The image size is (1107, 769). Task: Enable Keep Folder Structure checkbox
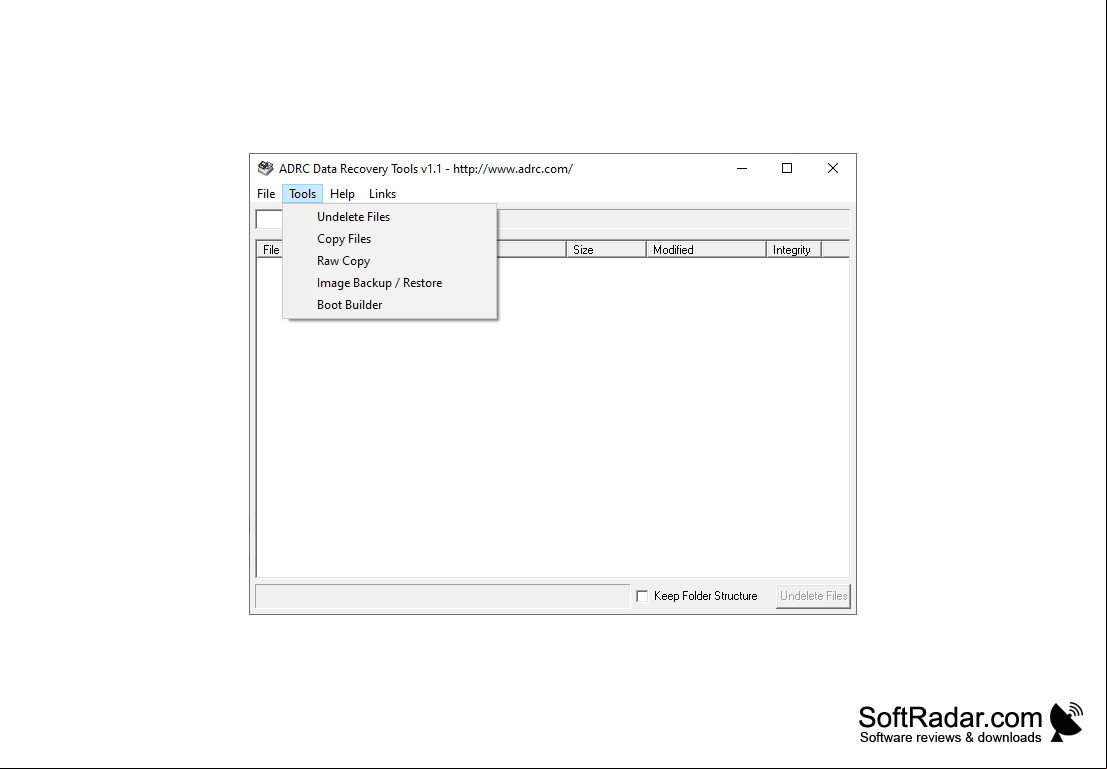tap(642, 596)
